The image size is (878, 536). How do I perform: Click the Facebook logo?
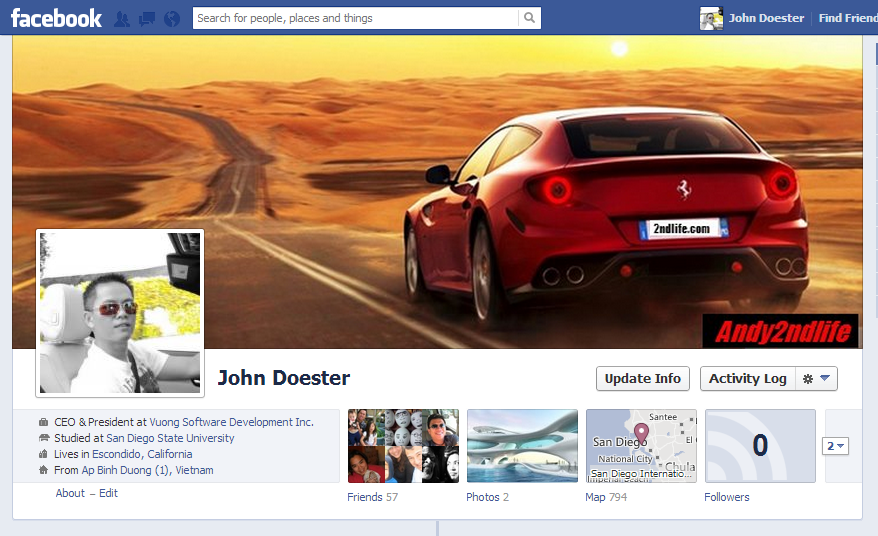click(56, 18)
